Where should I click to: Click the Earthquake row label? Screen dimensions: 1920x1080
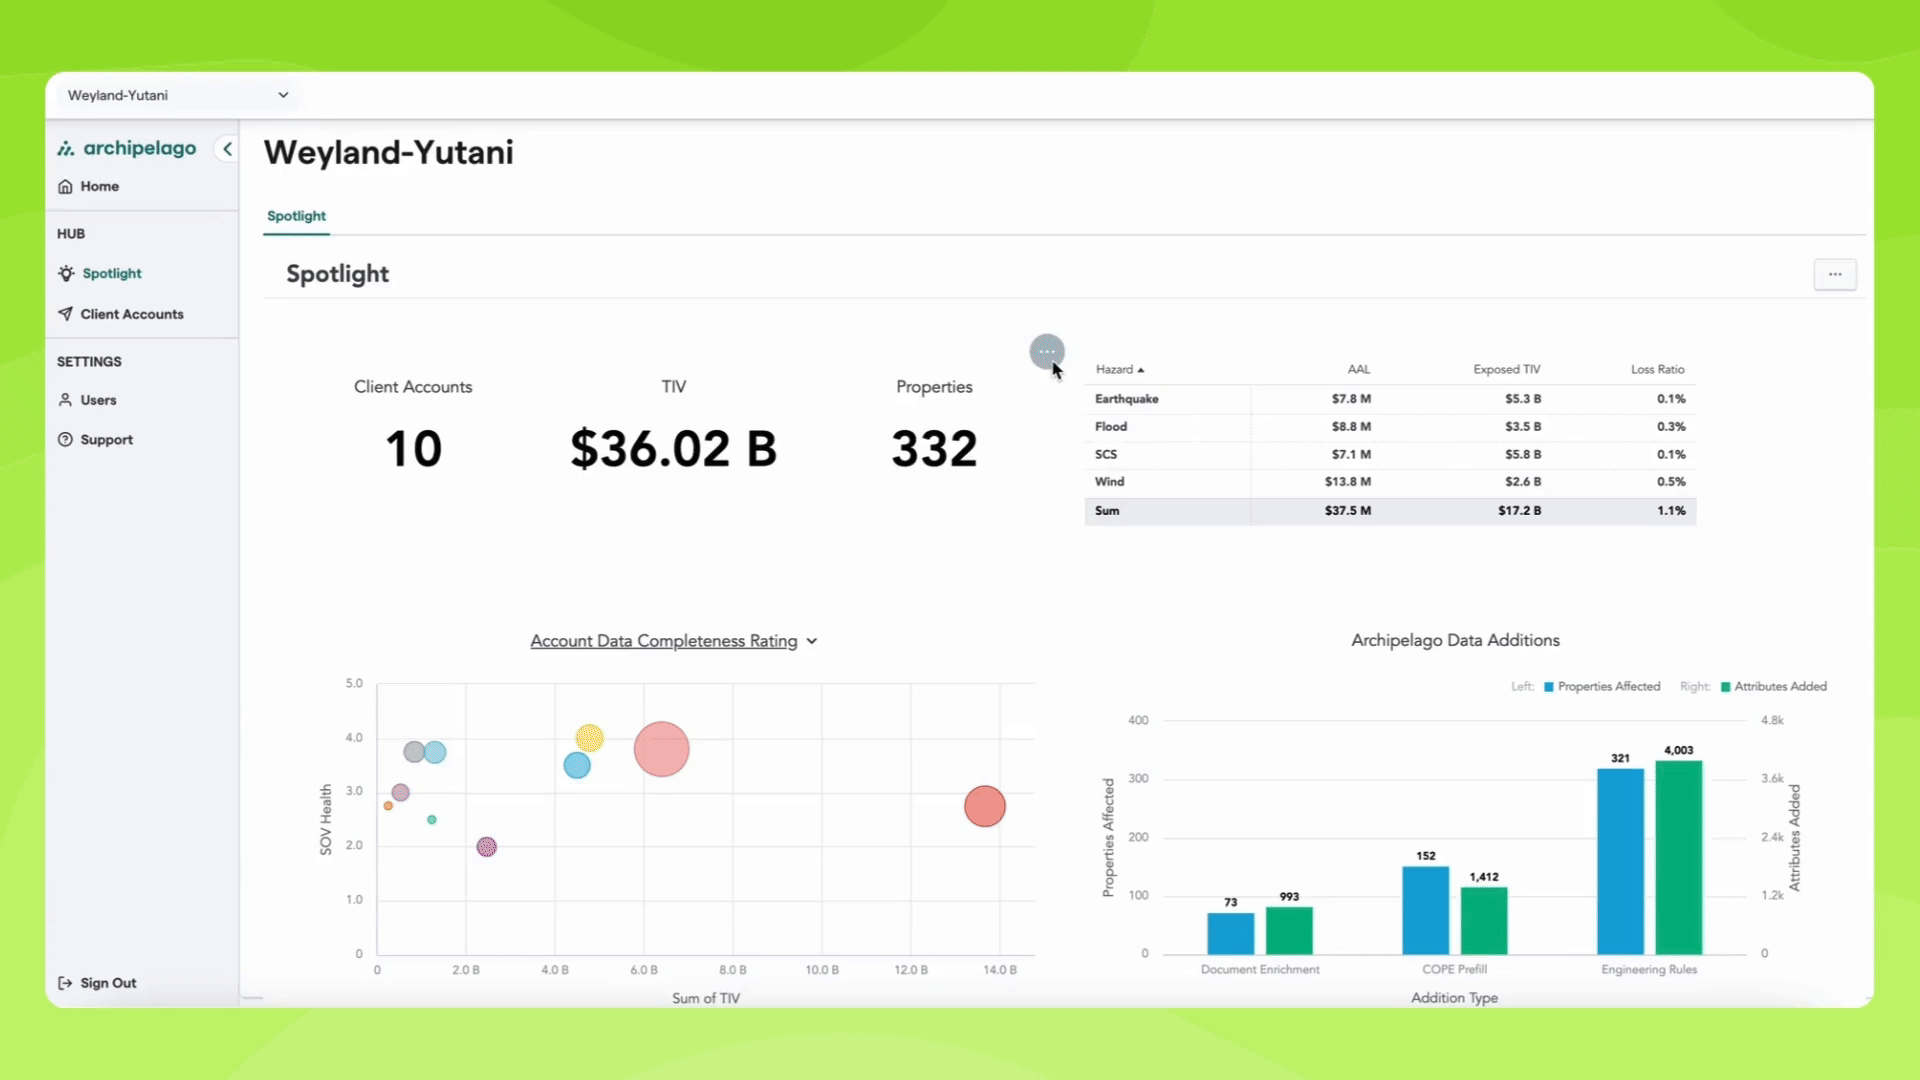pyautogui.click(x=1126, y=399)
